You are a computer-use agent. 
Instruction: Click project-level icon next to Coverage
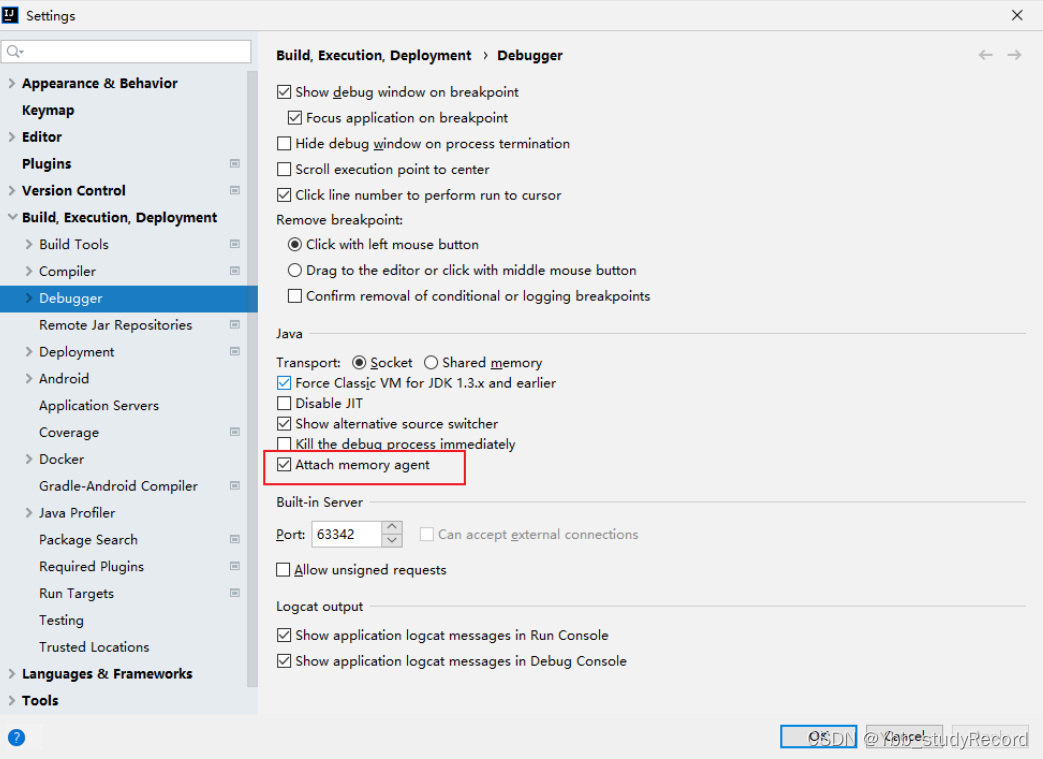click(235, 432)
